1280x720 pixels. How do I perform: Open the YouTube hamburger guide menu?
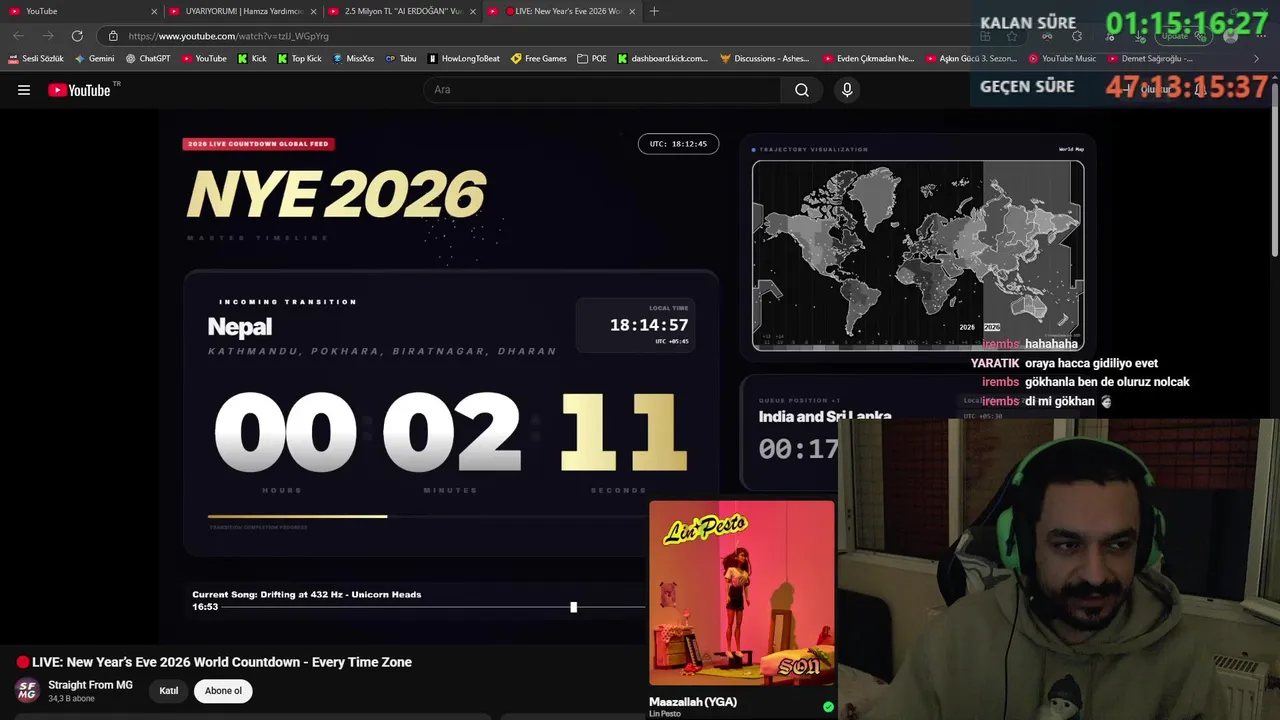coord(24,90)
